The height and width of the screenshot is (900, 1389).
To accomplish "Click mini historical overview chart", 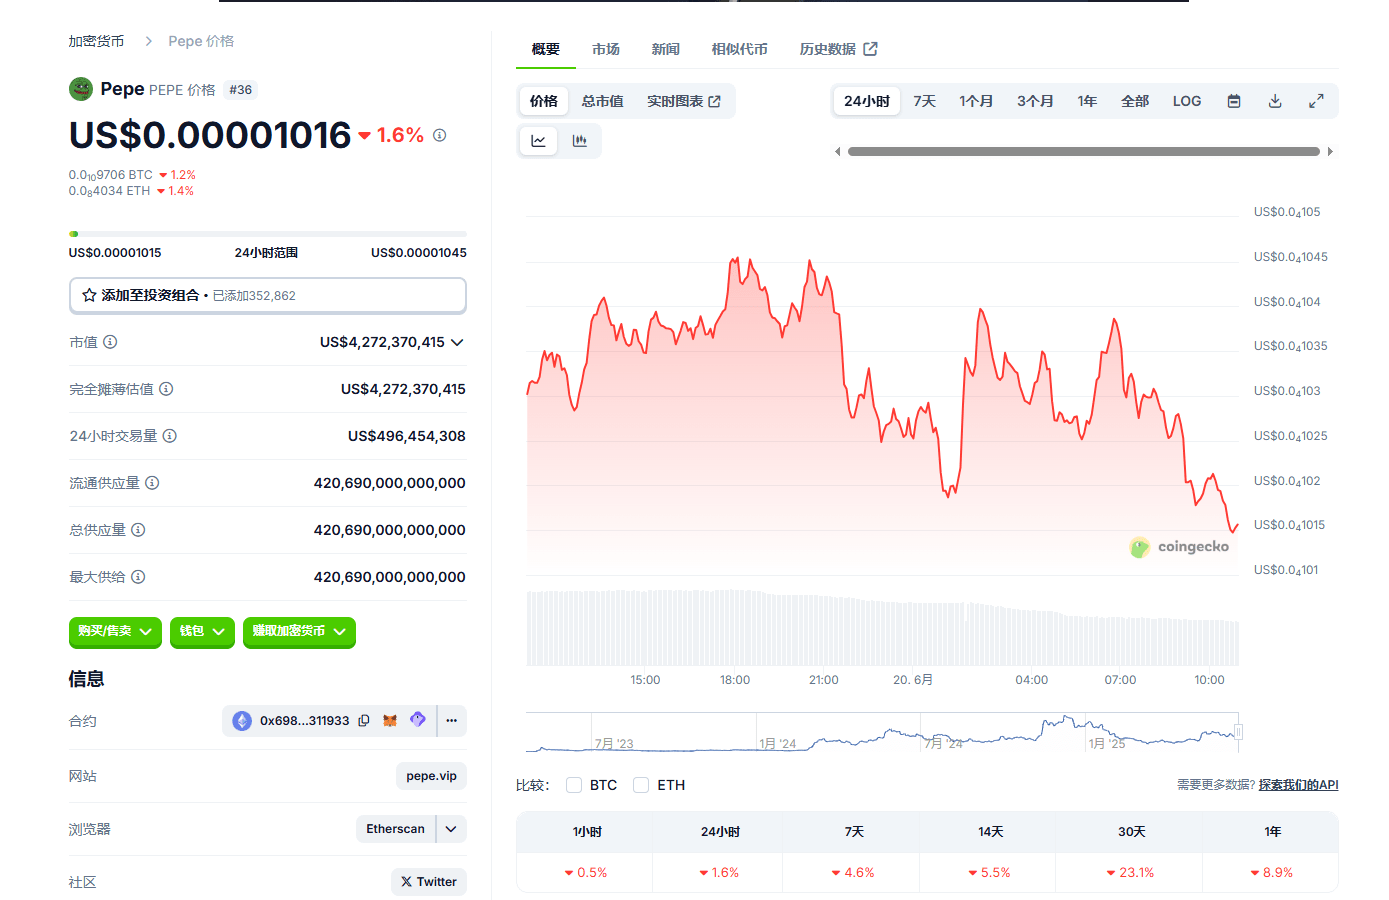I will (x=882, y=732).
